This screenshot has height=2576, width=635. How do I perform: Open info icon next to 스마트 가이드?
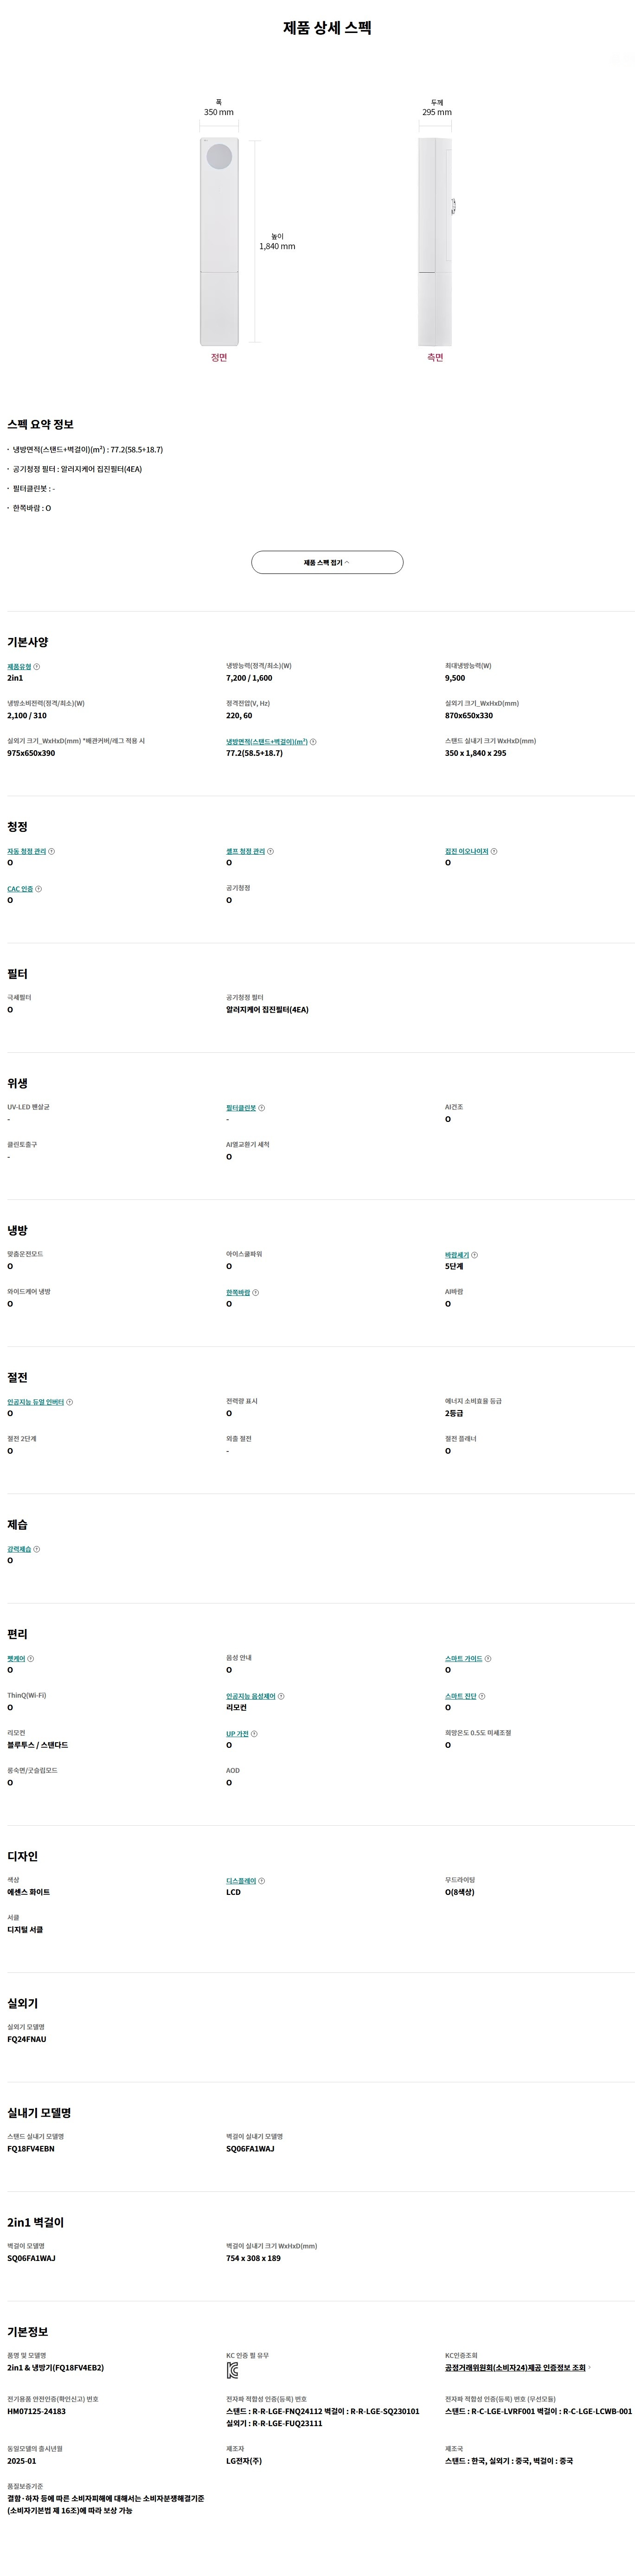tap(488, 1659)
